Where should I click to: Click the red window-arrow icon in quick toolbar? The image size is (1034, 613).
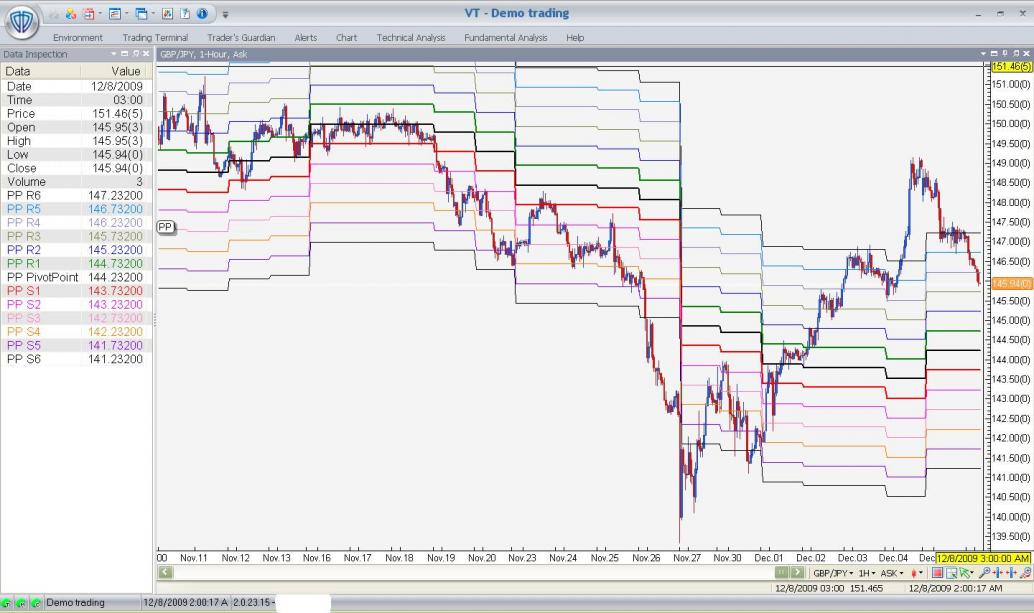88,14
